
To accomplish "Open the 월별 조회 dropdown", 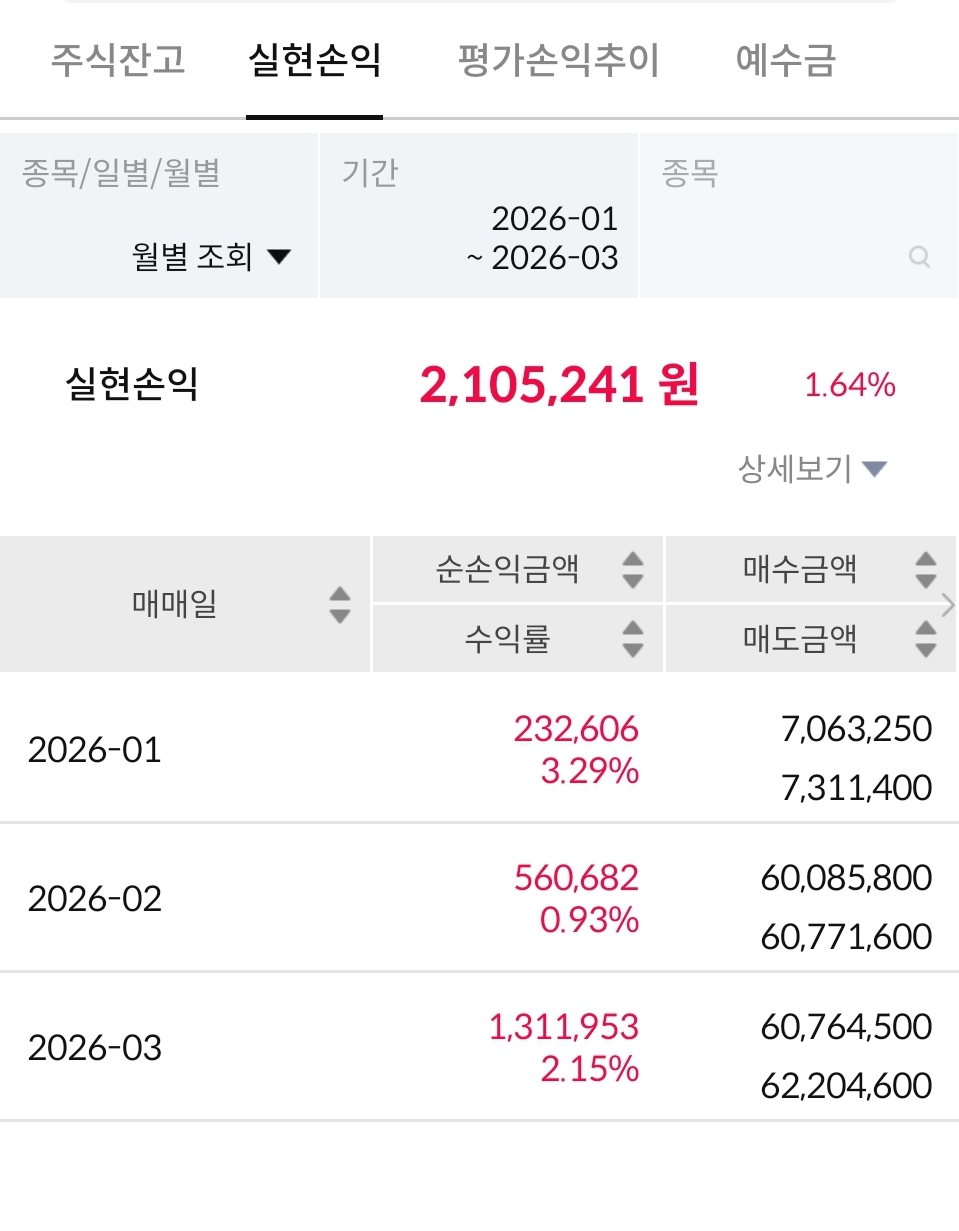I will coord(210,257).
